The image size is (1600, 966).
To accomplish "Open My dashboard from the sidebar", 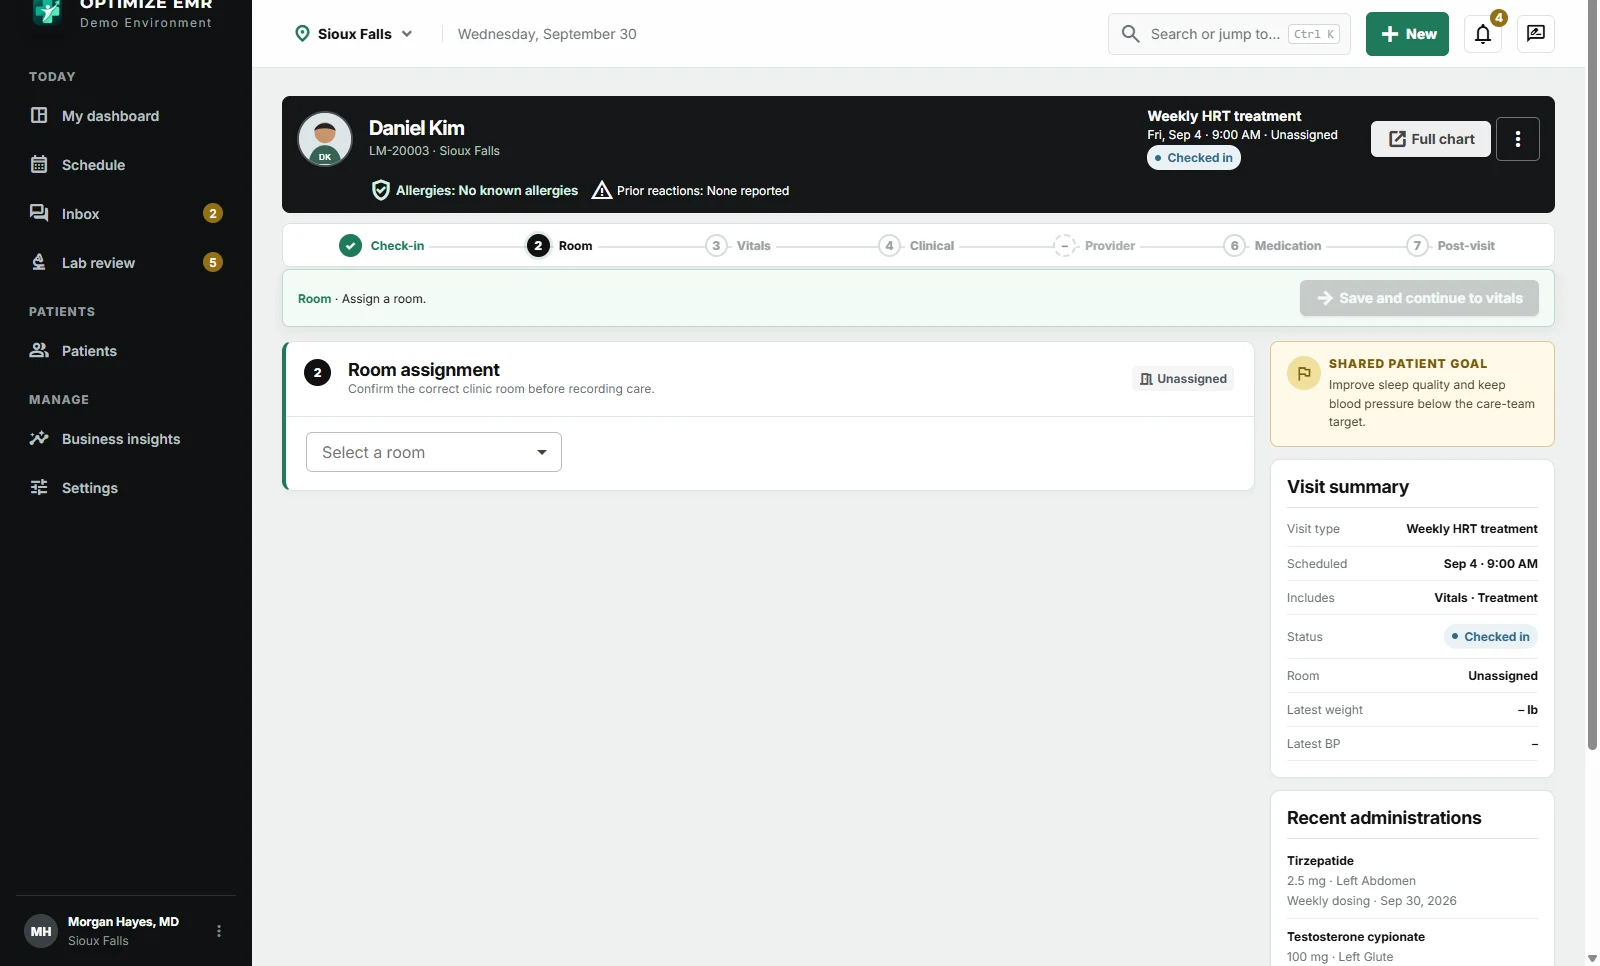I will tap(126, 116).
